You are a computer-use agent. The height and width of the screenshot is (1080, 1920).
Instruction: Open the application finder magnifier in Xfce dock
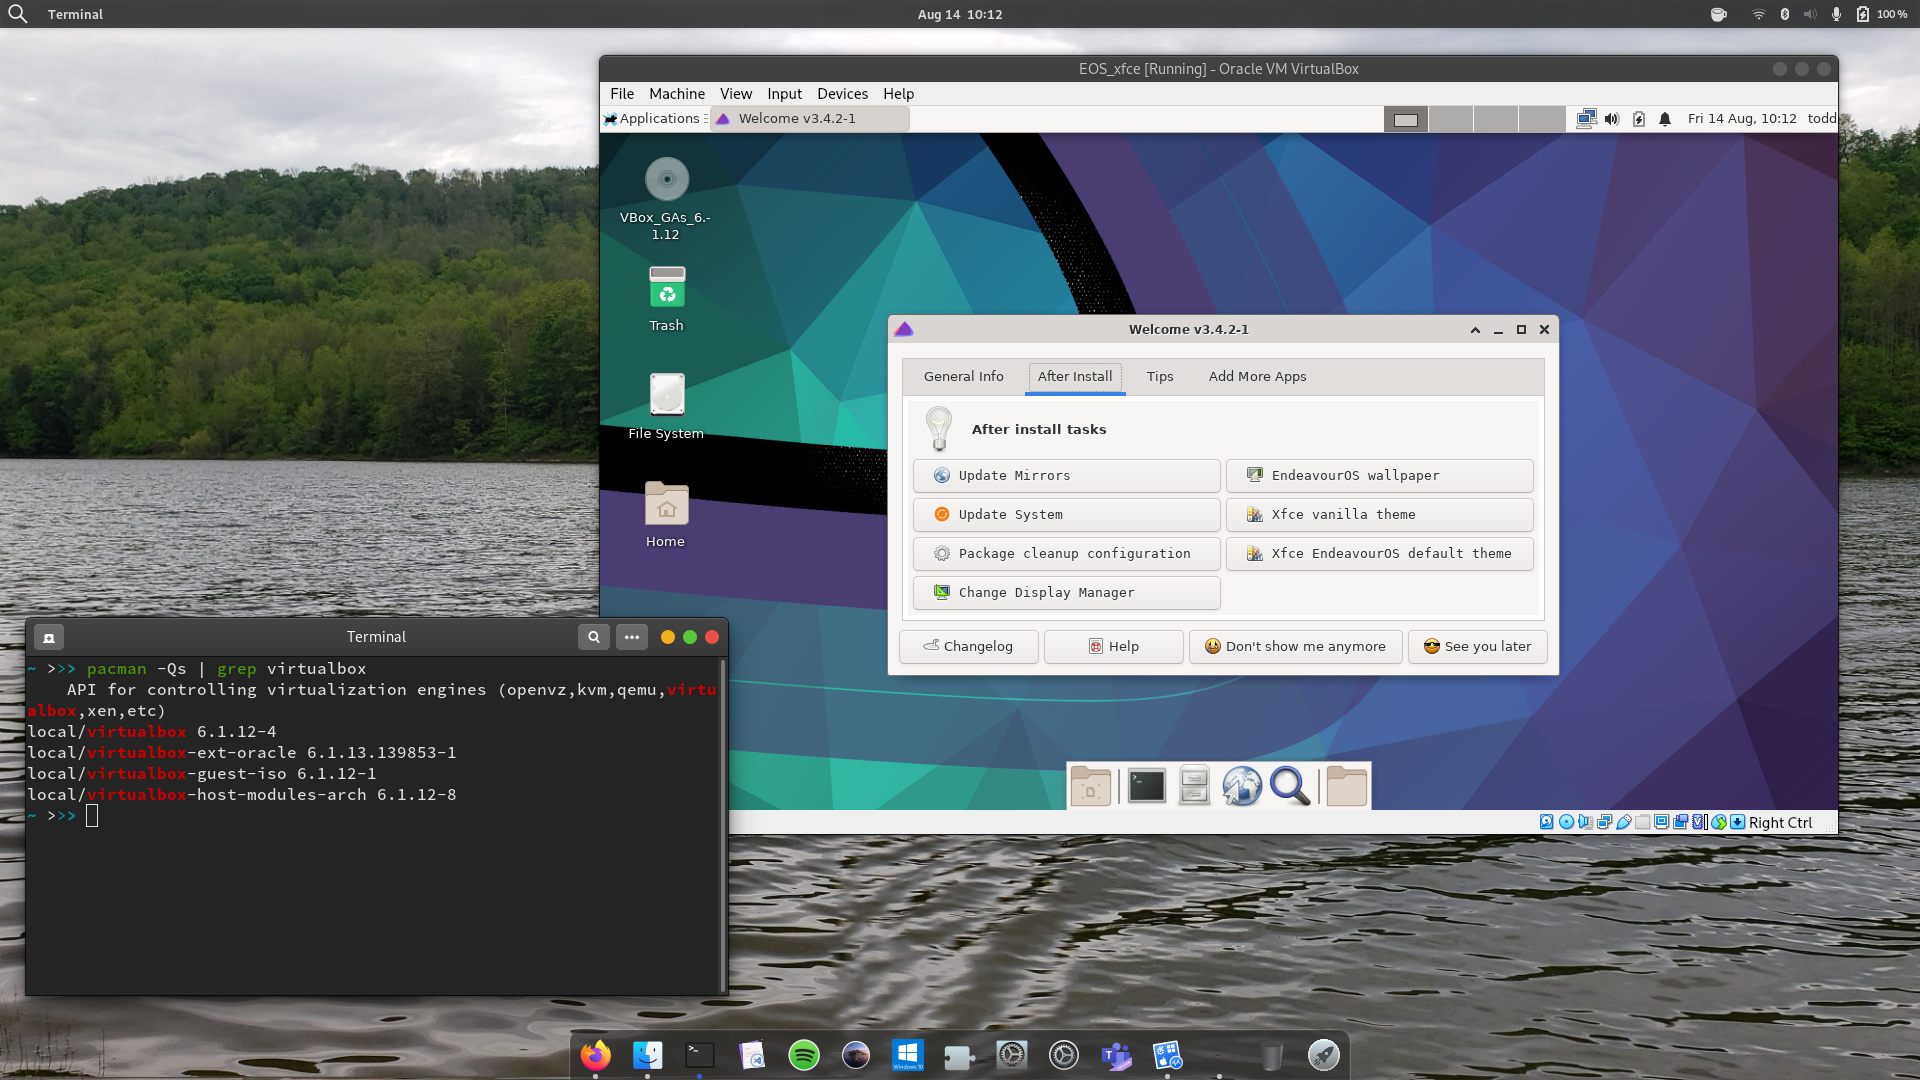(x=1290, y=786)
